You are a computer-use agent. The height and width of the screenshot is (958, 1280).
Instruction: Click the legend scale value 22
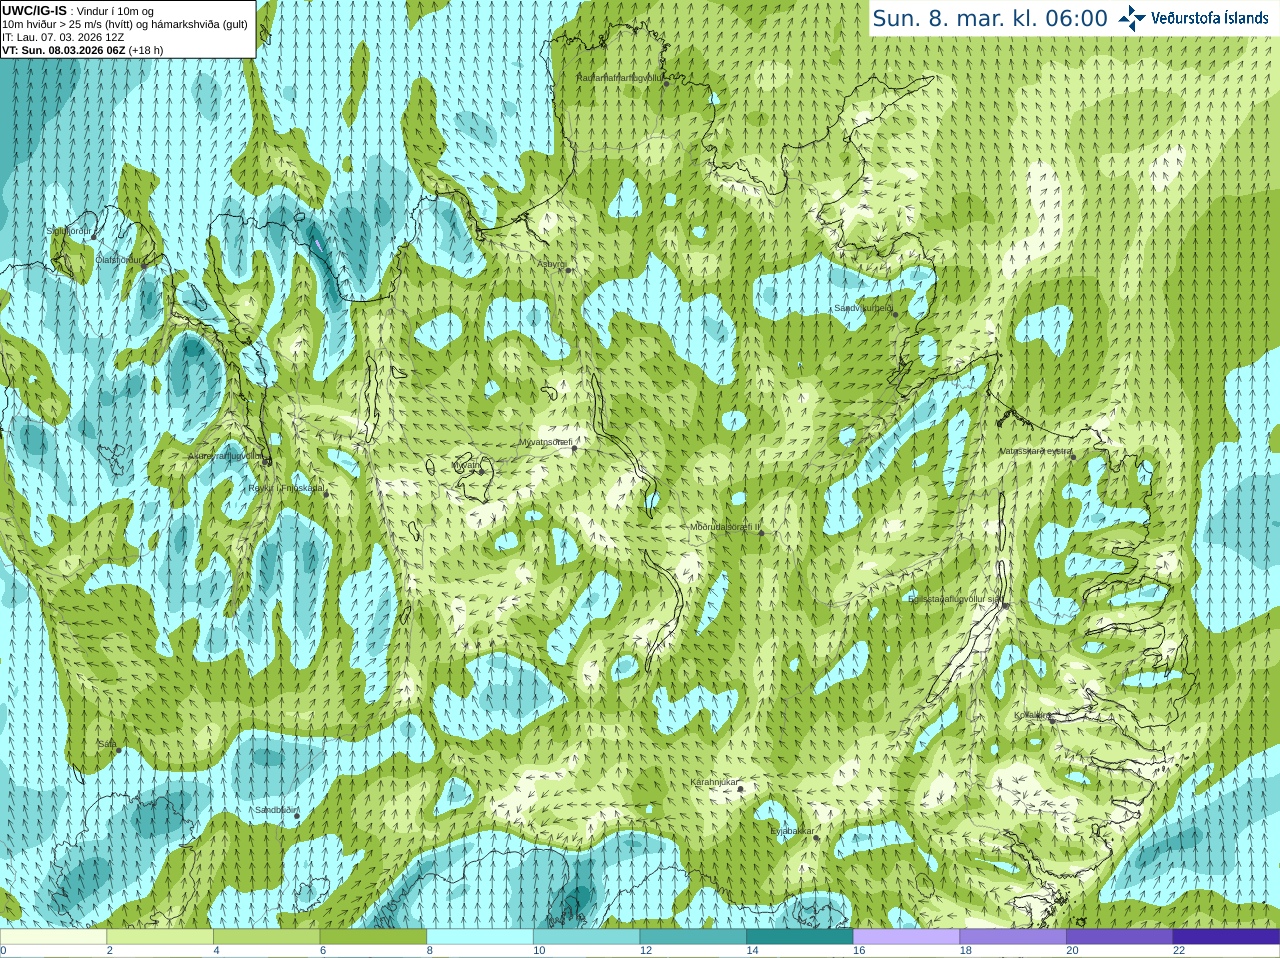[x=1179, y=951]
